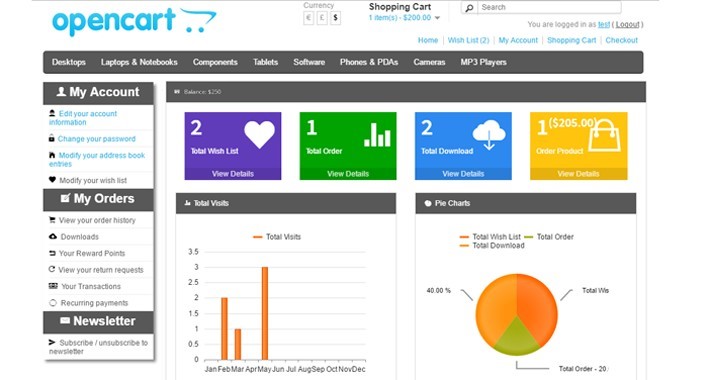
Task: Toggle the Total Order legend entry
Action: click(x=549, y=237)
